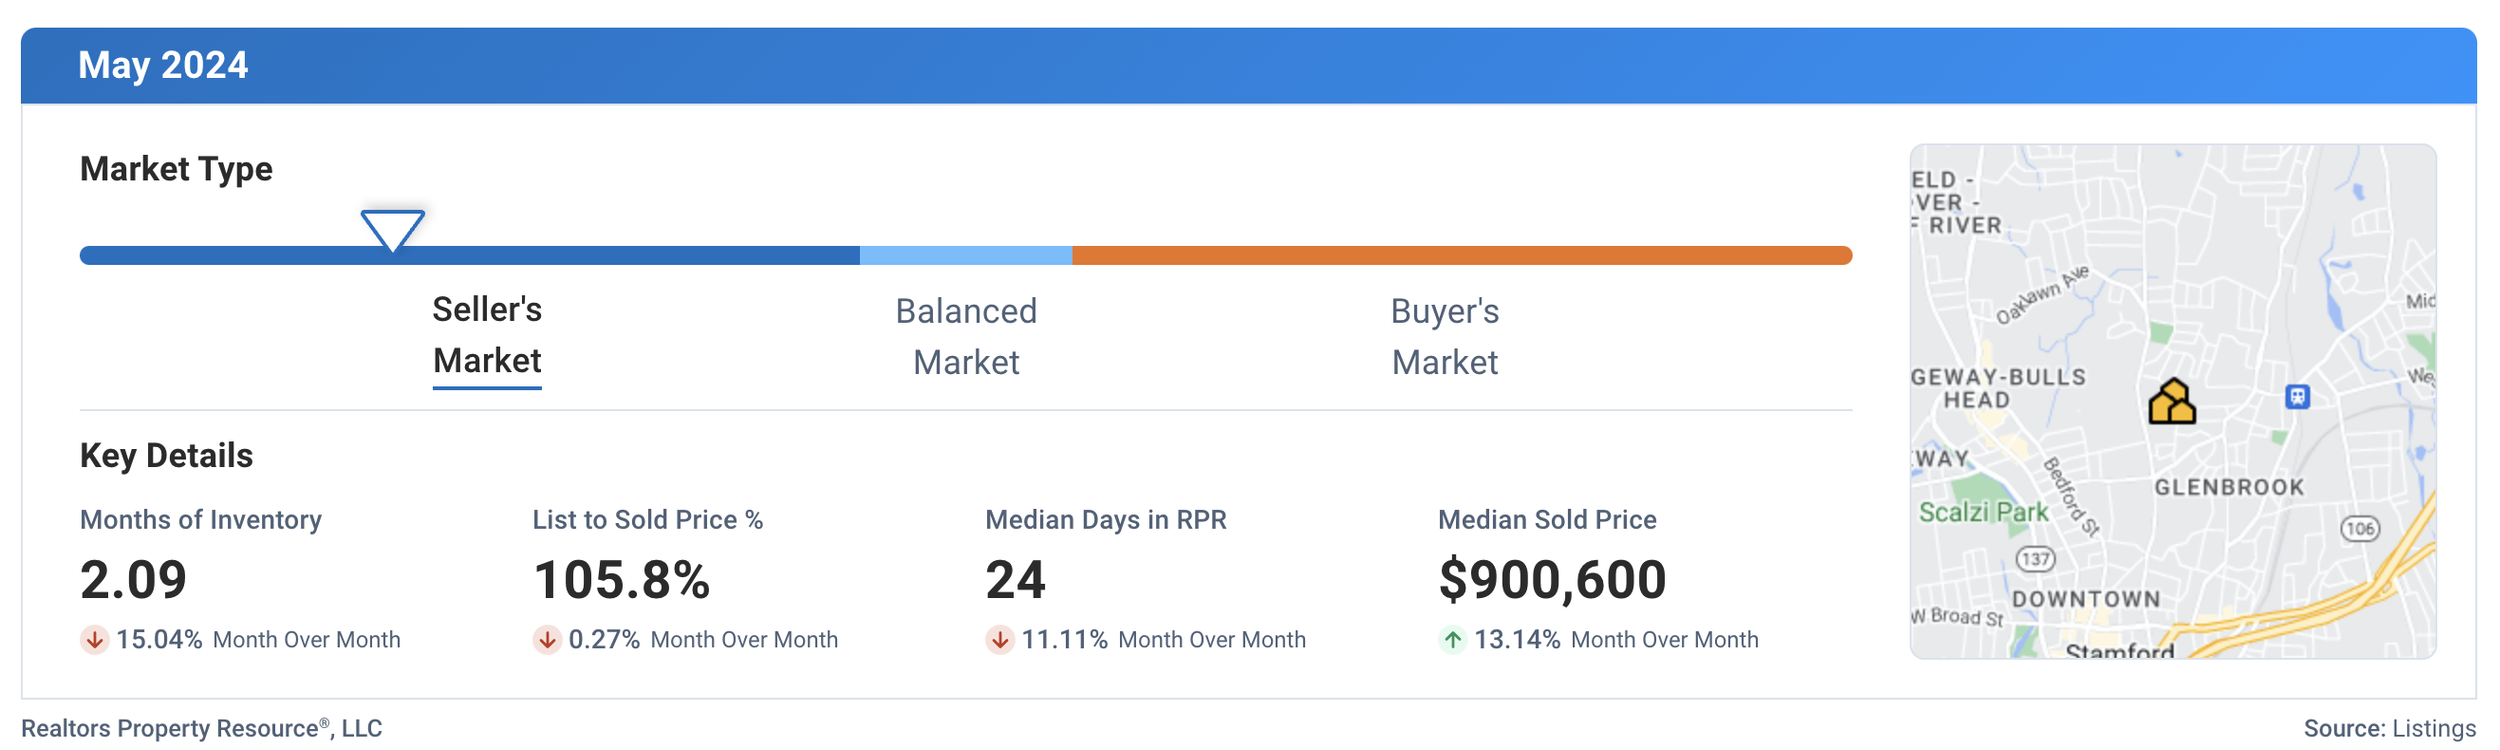
Task: Click the Scalzi Park label on map
Action: [1983, 512]
